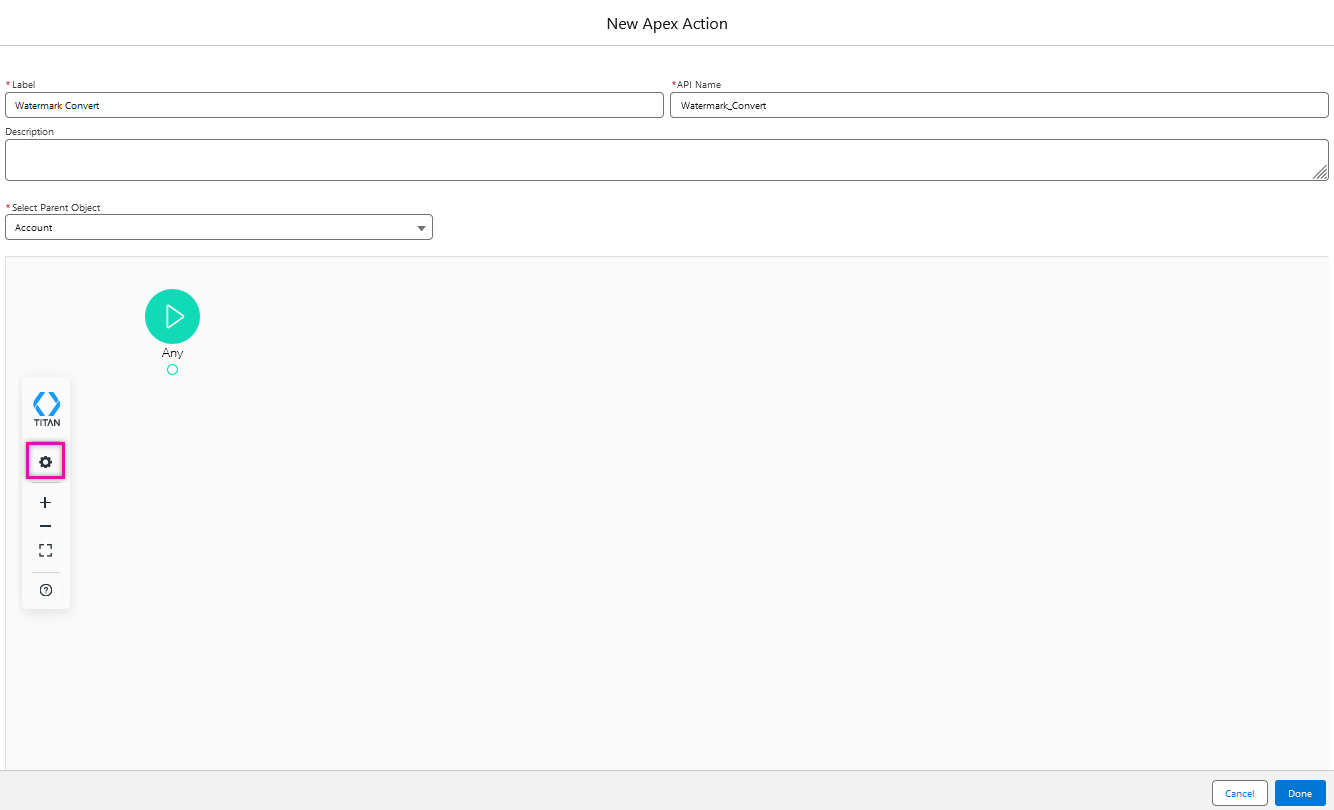Screen dimensions: 1334x810
Task: Click the Cancel button
Action: 1240,793
